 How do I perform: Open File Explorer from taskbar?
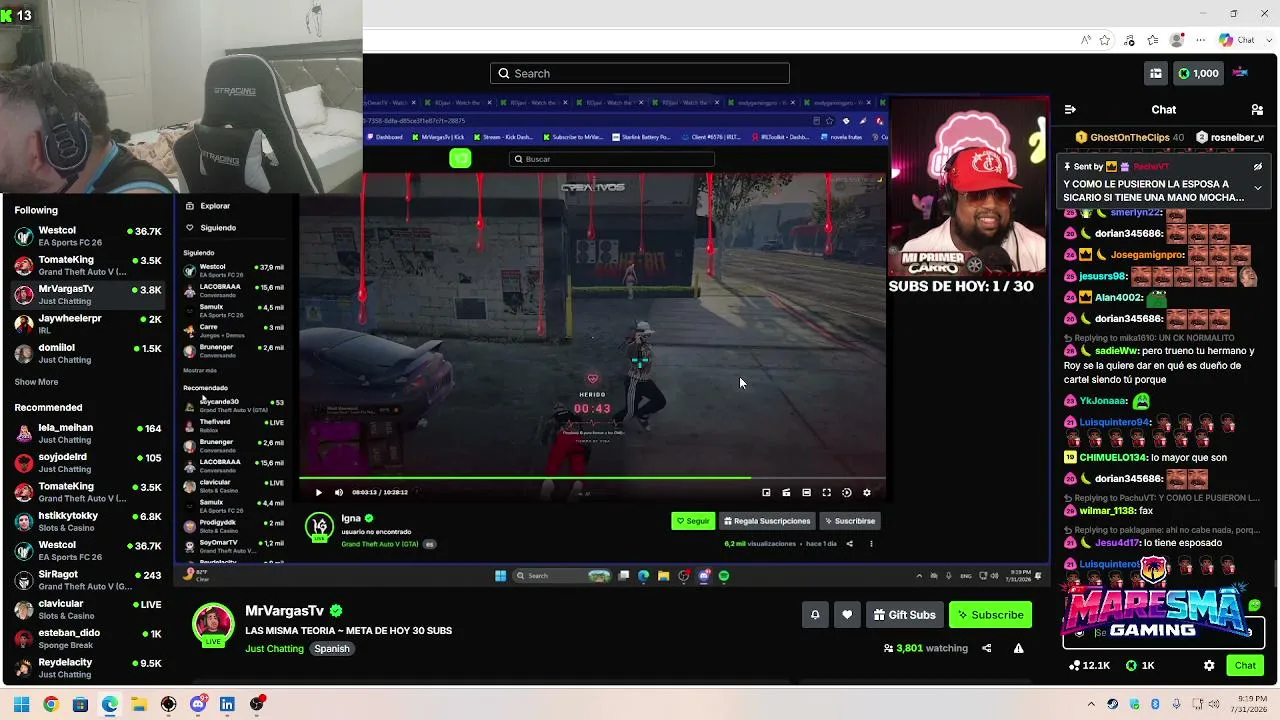(139, 704)
